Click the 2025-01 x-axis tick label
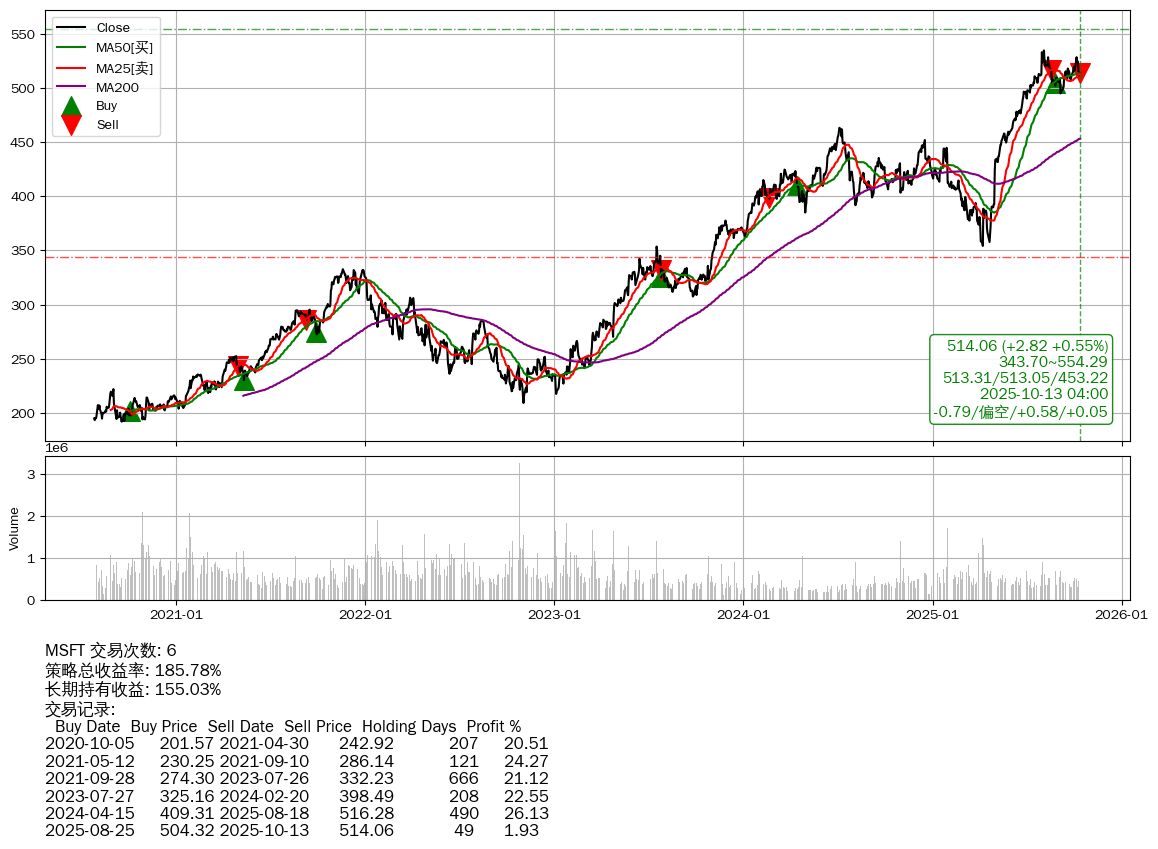 pos(932,615)
